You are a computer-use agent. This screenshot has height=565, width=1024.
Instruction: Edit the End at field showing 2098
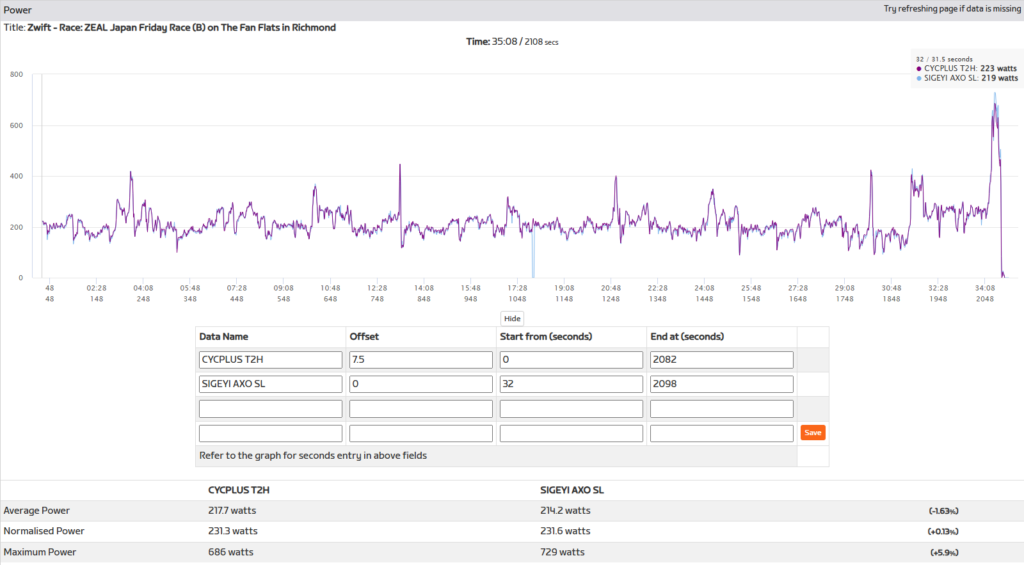[721, 384]
